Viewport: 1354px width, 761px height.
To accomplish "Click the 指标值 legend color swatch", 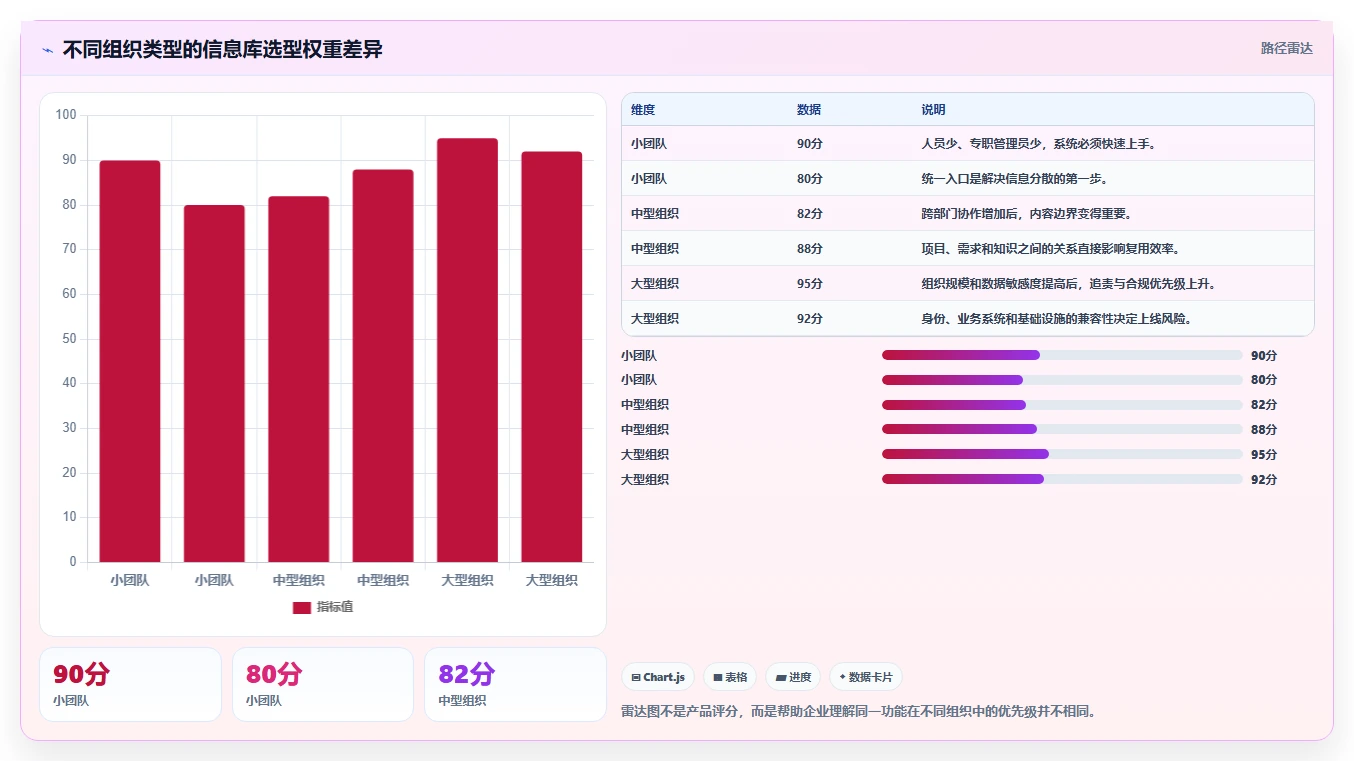I will pos(302,608).
